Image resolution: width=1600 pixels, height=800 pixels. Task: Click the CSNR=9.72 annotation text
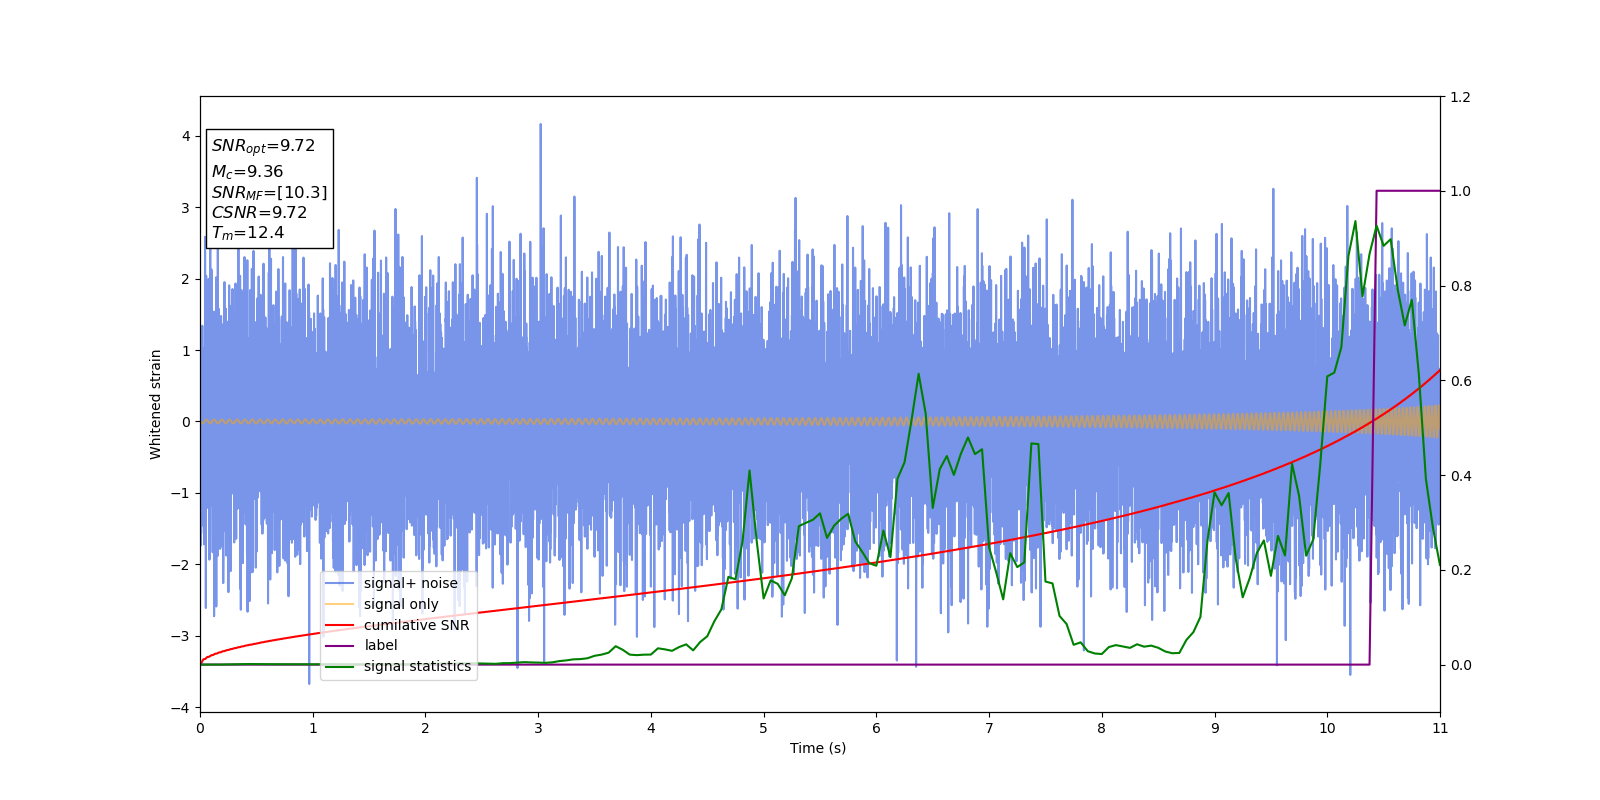tap(259, 213)
